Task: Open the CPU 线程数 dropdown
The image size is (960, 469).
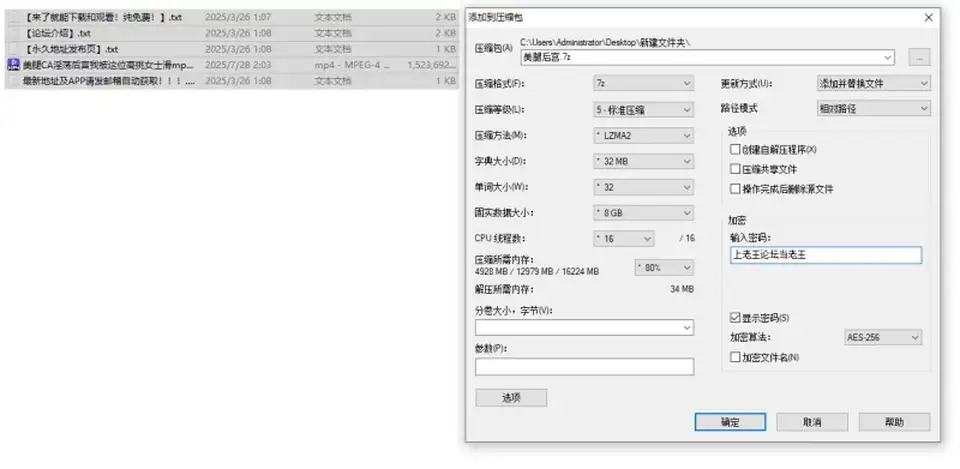Action: [624, 239]
